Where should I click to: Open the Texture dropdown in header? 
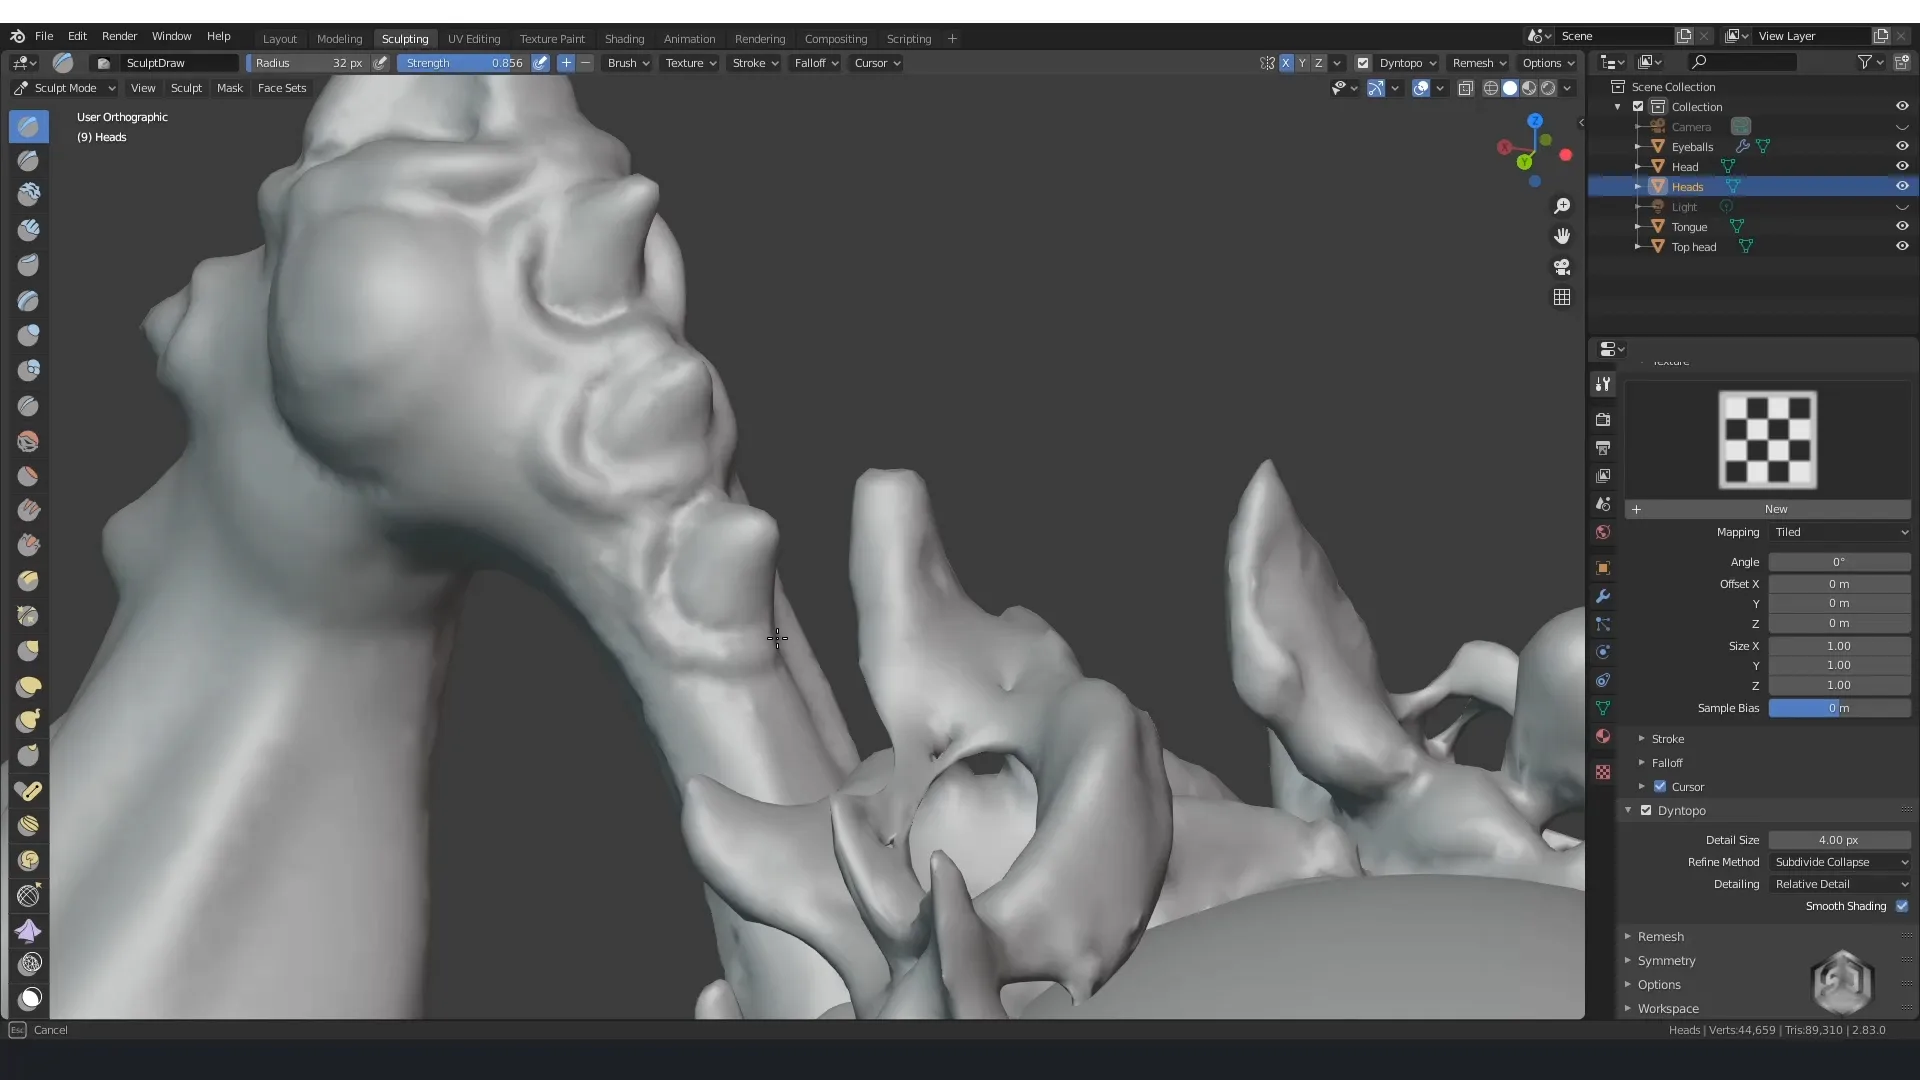(691, 63)
